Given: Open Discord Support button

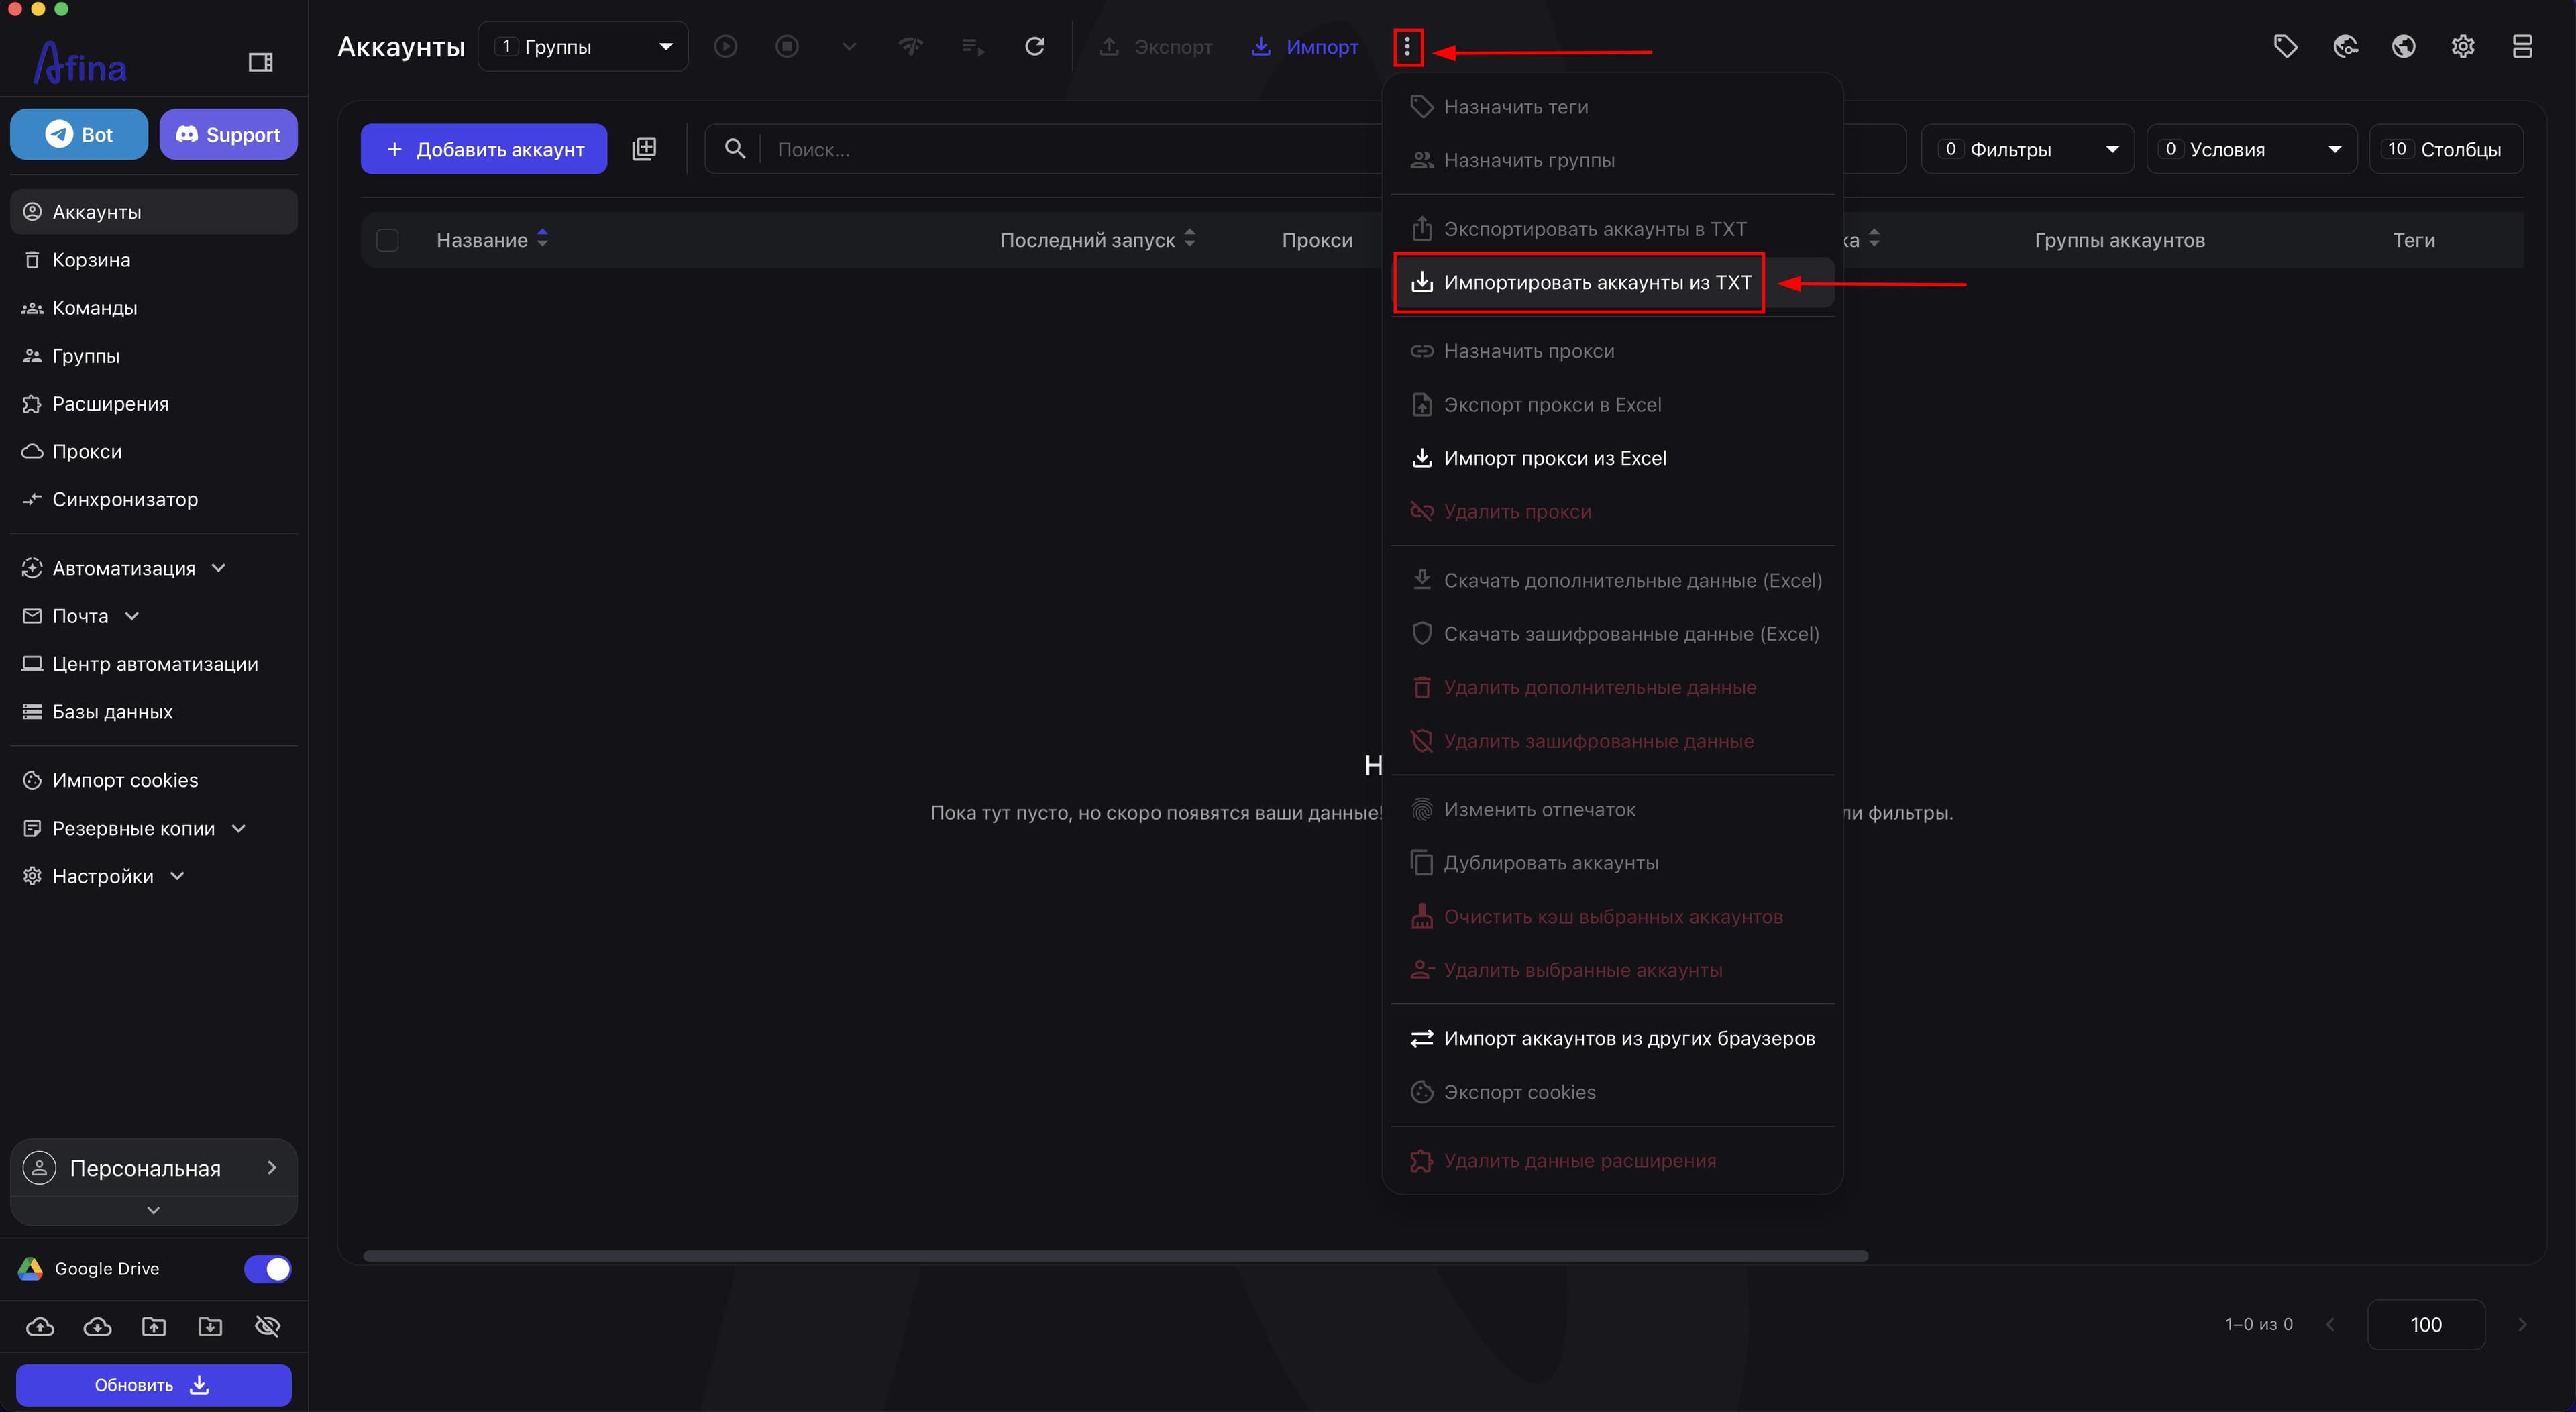Looking at the screenshot, I should tap(228, 134).
